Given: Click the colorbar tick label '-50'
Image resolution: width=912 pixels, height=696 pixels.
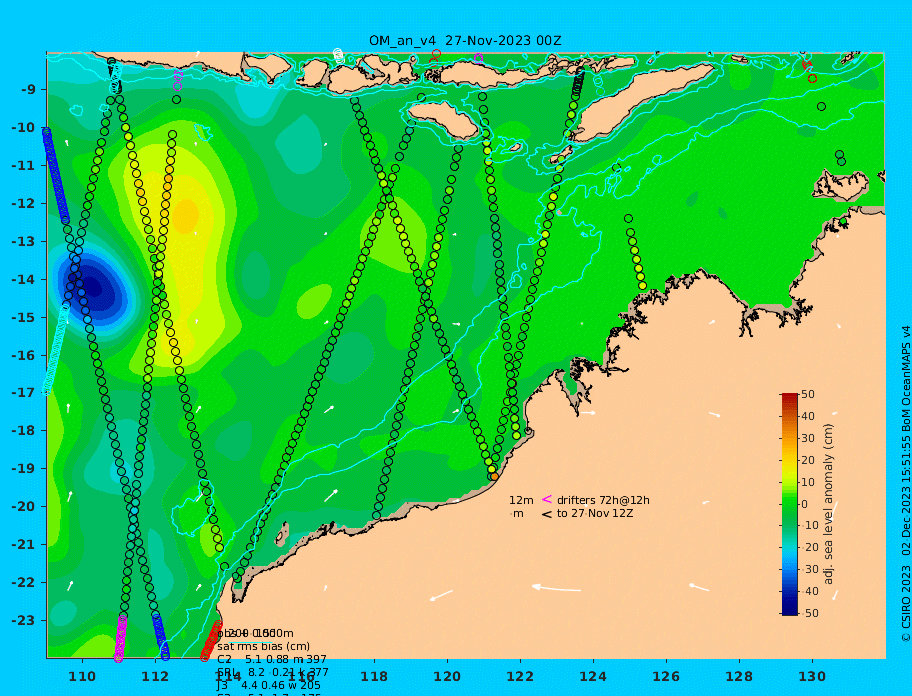Looking at the screenshot, I should 810,613.
